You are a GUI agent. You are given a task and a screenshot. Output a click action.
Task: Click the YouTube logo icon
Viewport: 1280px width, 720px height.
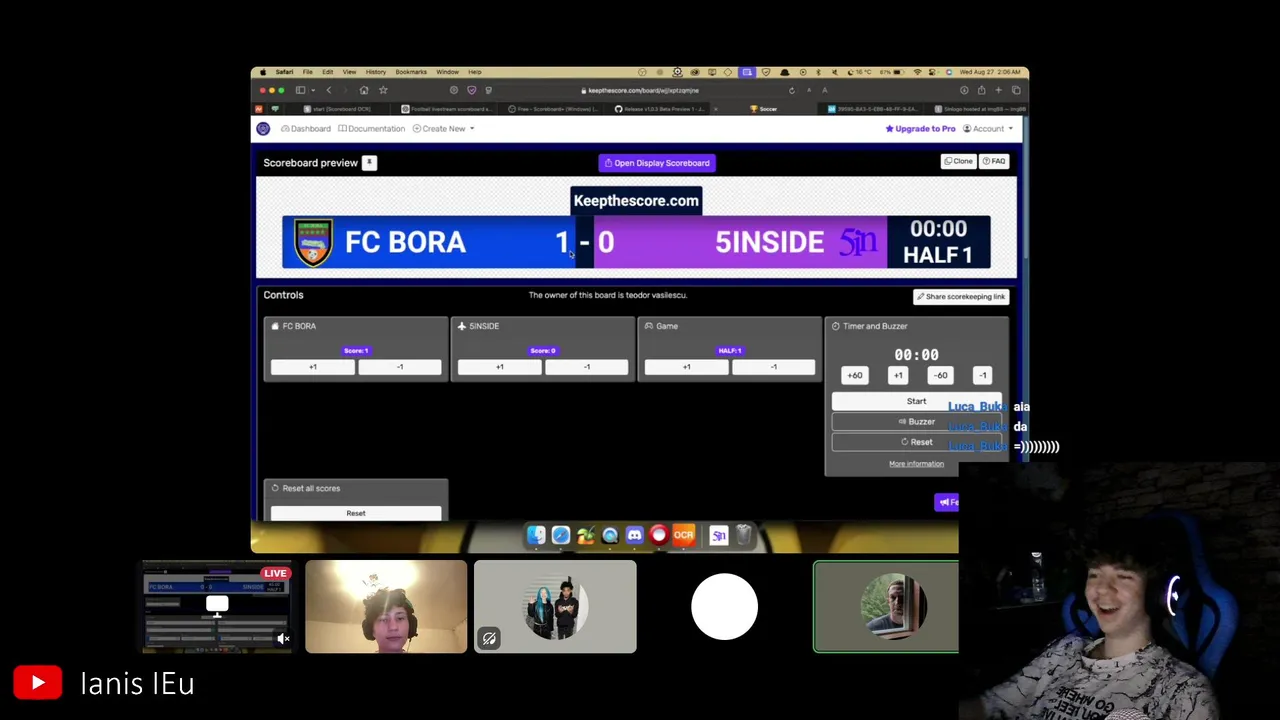pos(37,684)
